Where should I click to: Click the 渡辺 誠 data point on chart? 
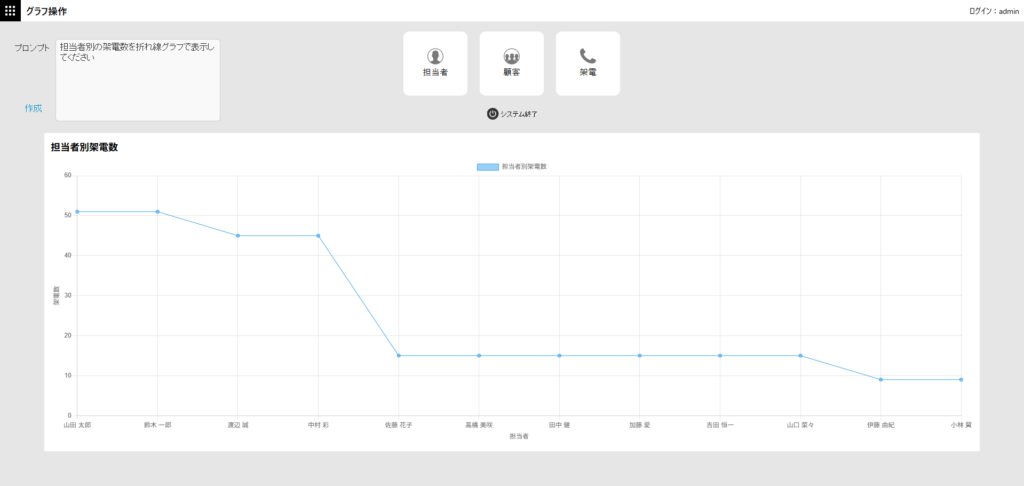tap(238, 236)
